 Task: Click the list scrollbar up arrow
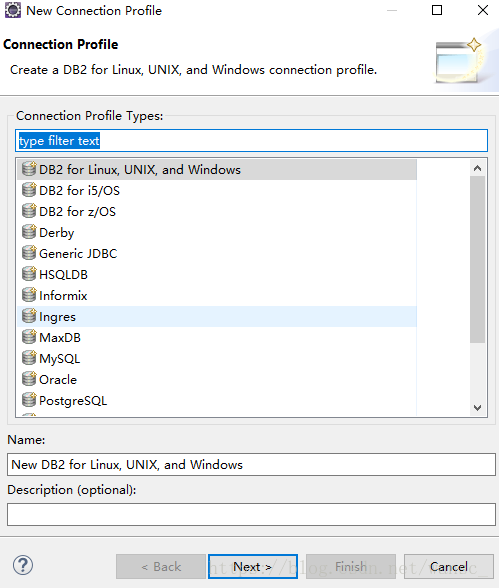click(x=477, y=168)
